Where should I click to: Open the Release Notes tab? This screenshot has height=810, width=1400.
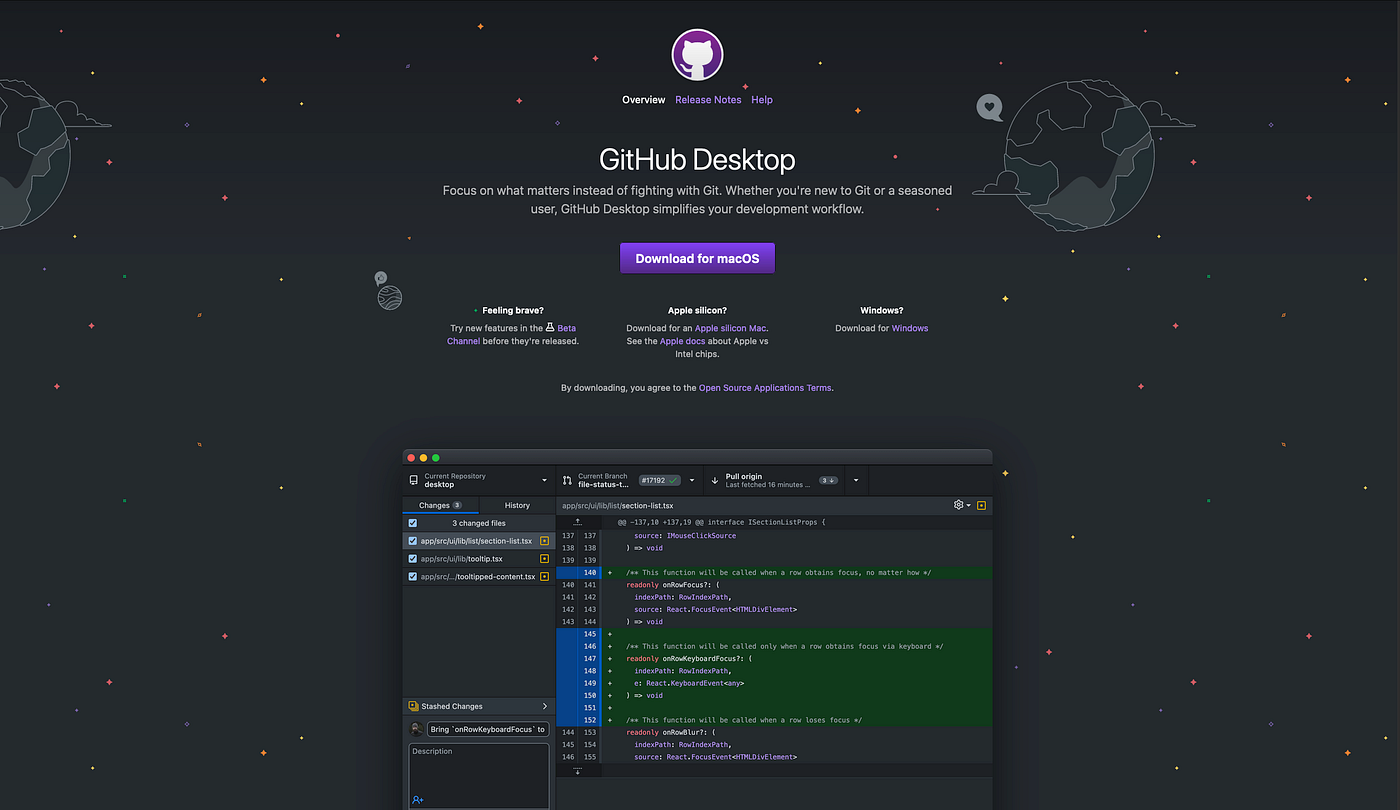click(708, 100)
